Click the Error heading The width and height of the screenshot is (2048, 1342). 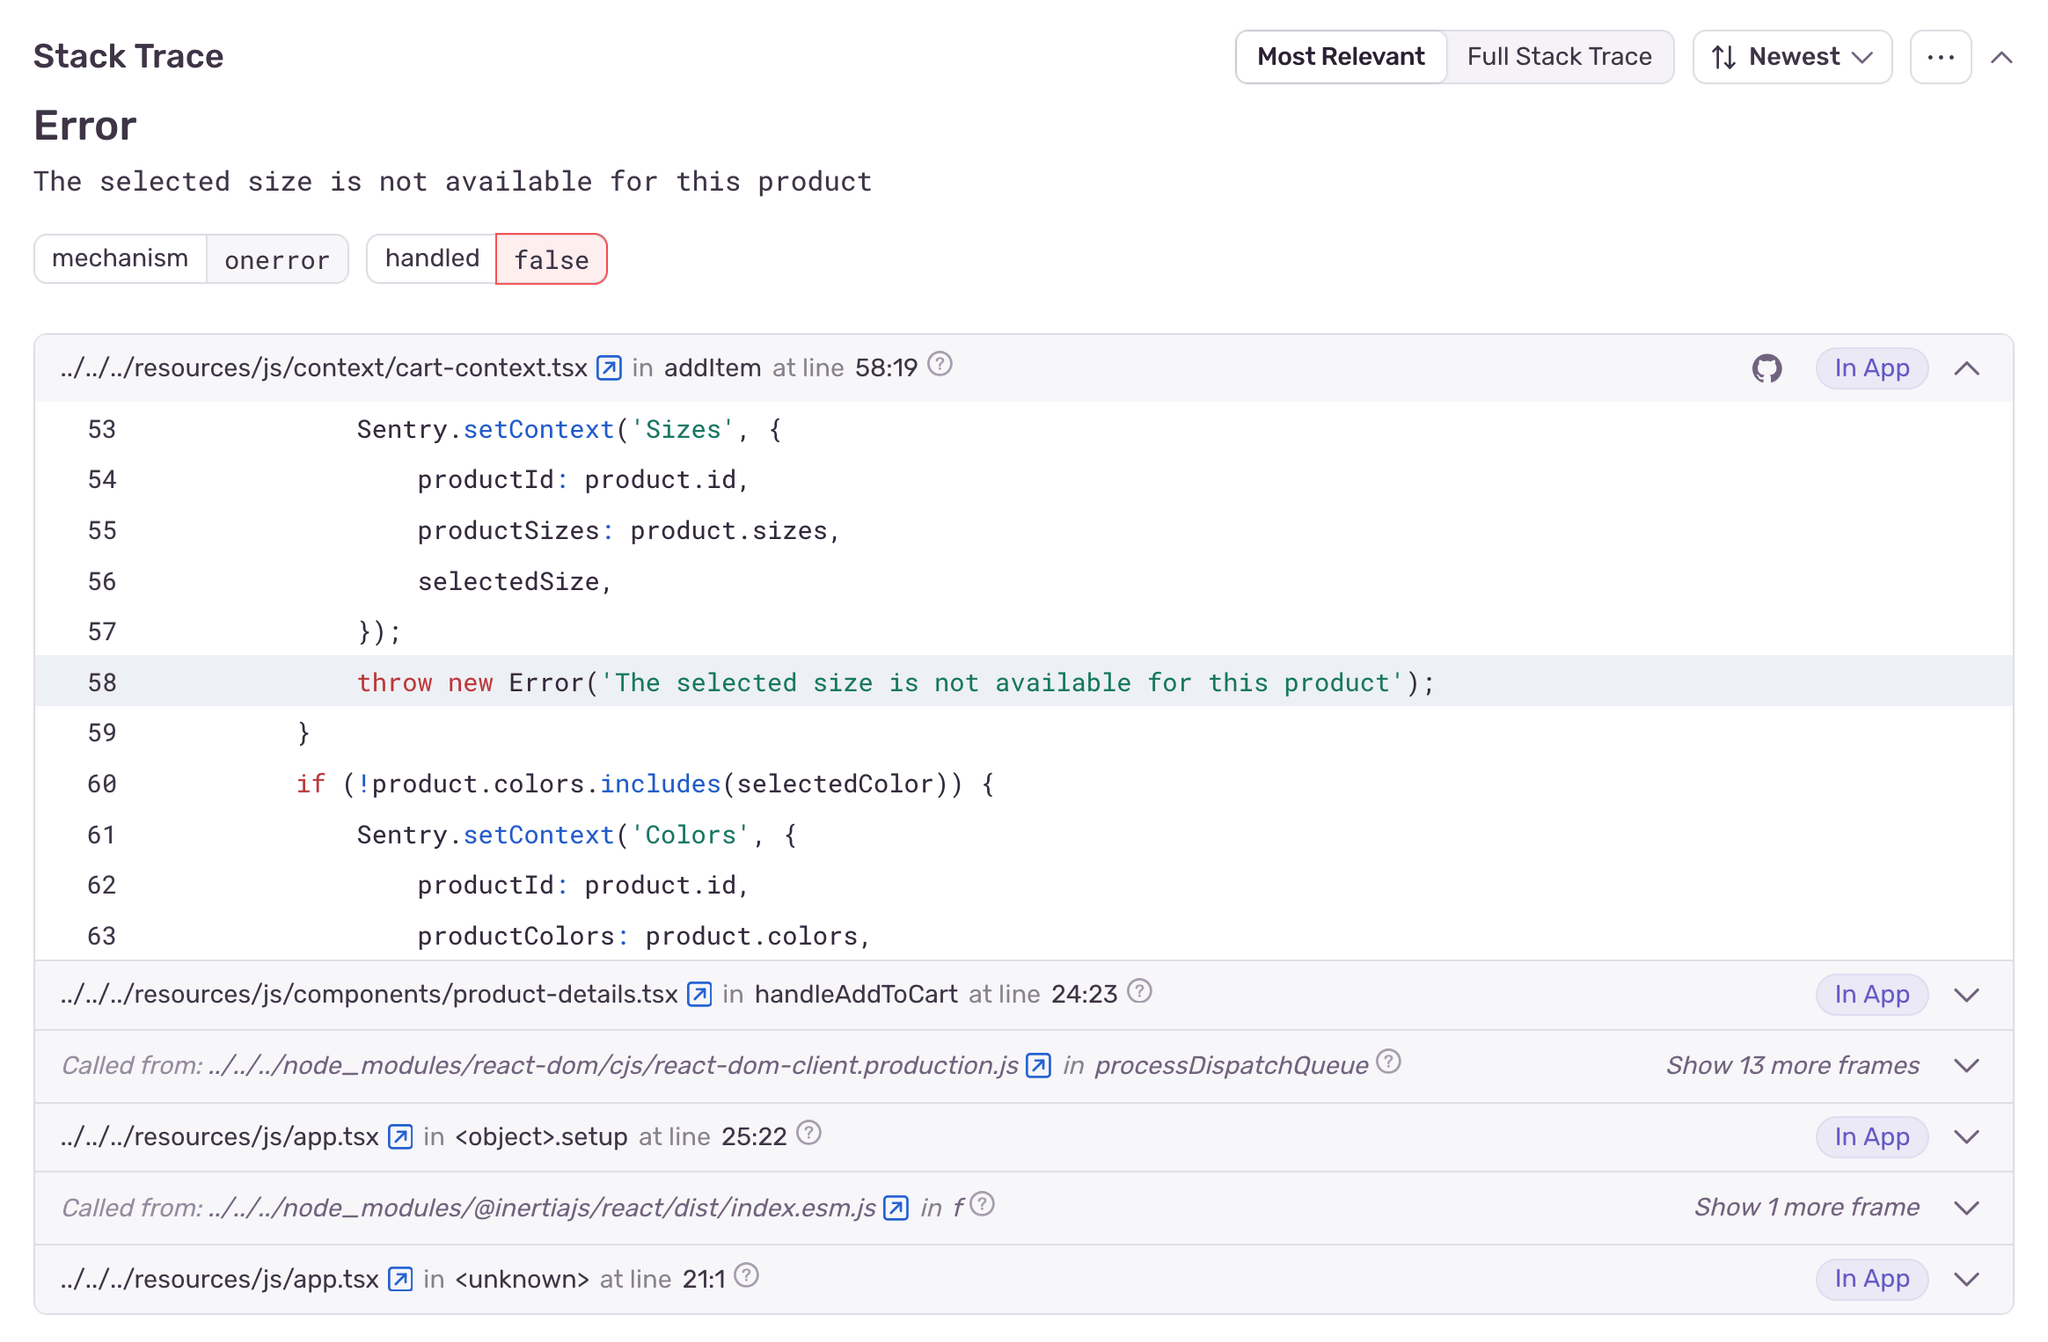pyautogui.click(x=85, y=126)
